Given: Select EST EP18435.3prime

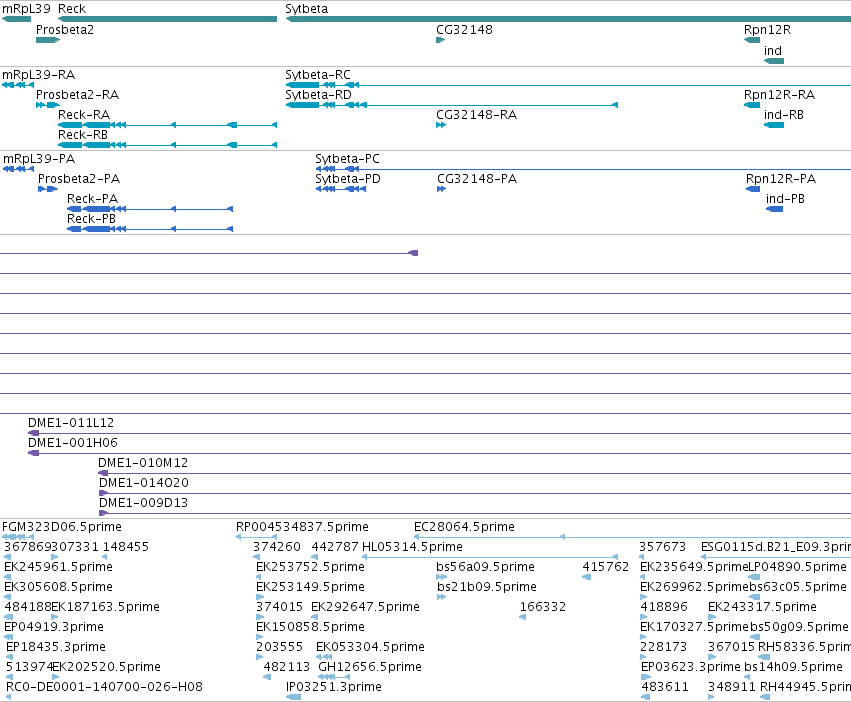Looking at the screenshot, I should pos(56,647).
